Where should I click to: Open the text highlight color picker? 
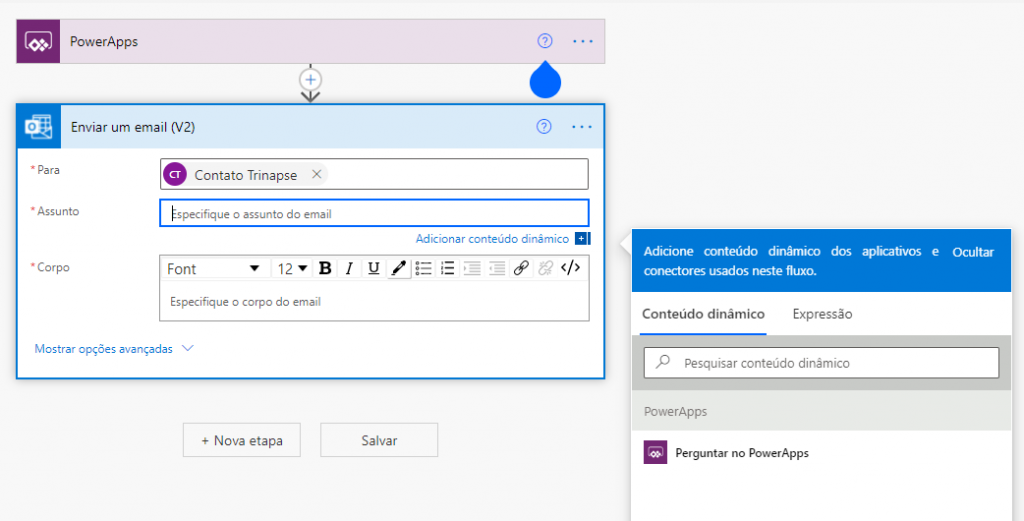click(x=398, y=268)
